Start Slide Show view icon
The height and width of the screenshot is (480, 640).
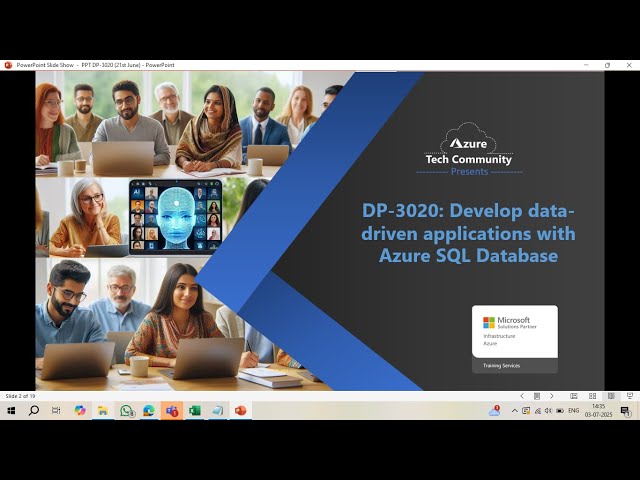pos(630,396)
